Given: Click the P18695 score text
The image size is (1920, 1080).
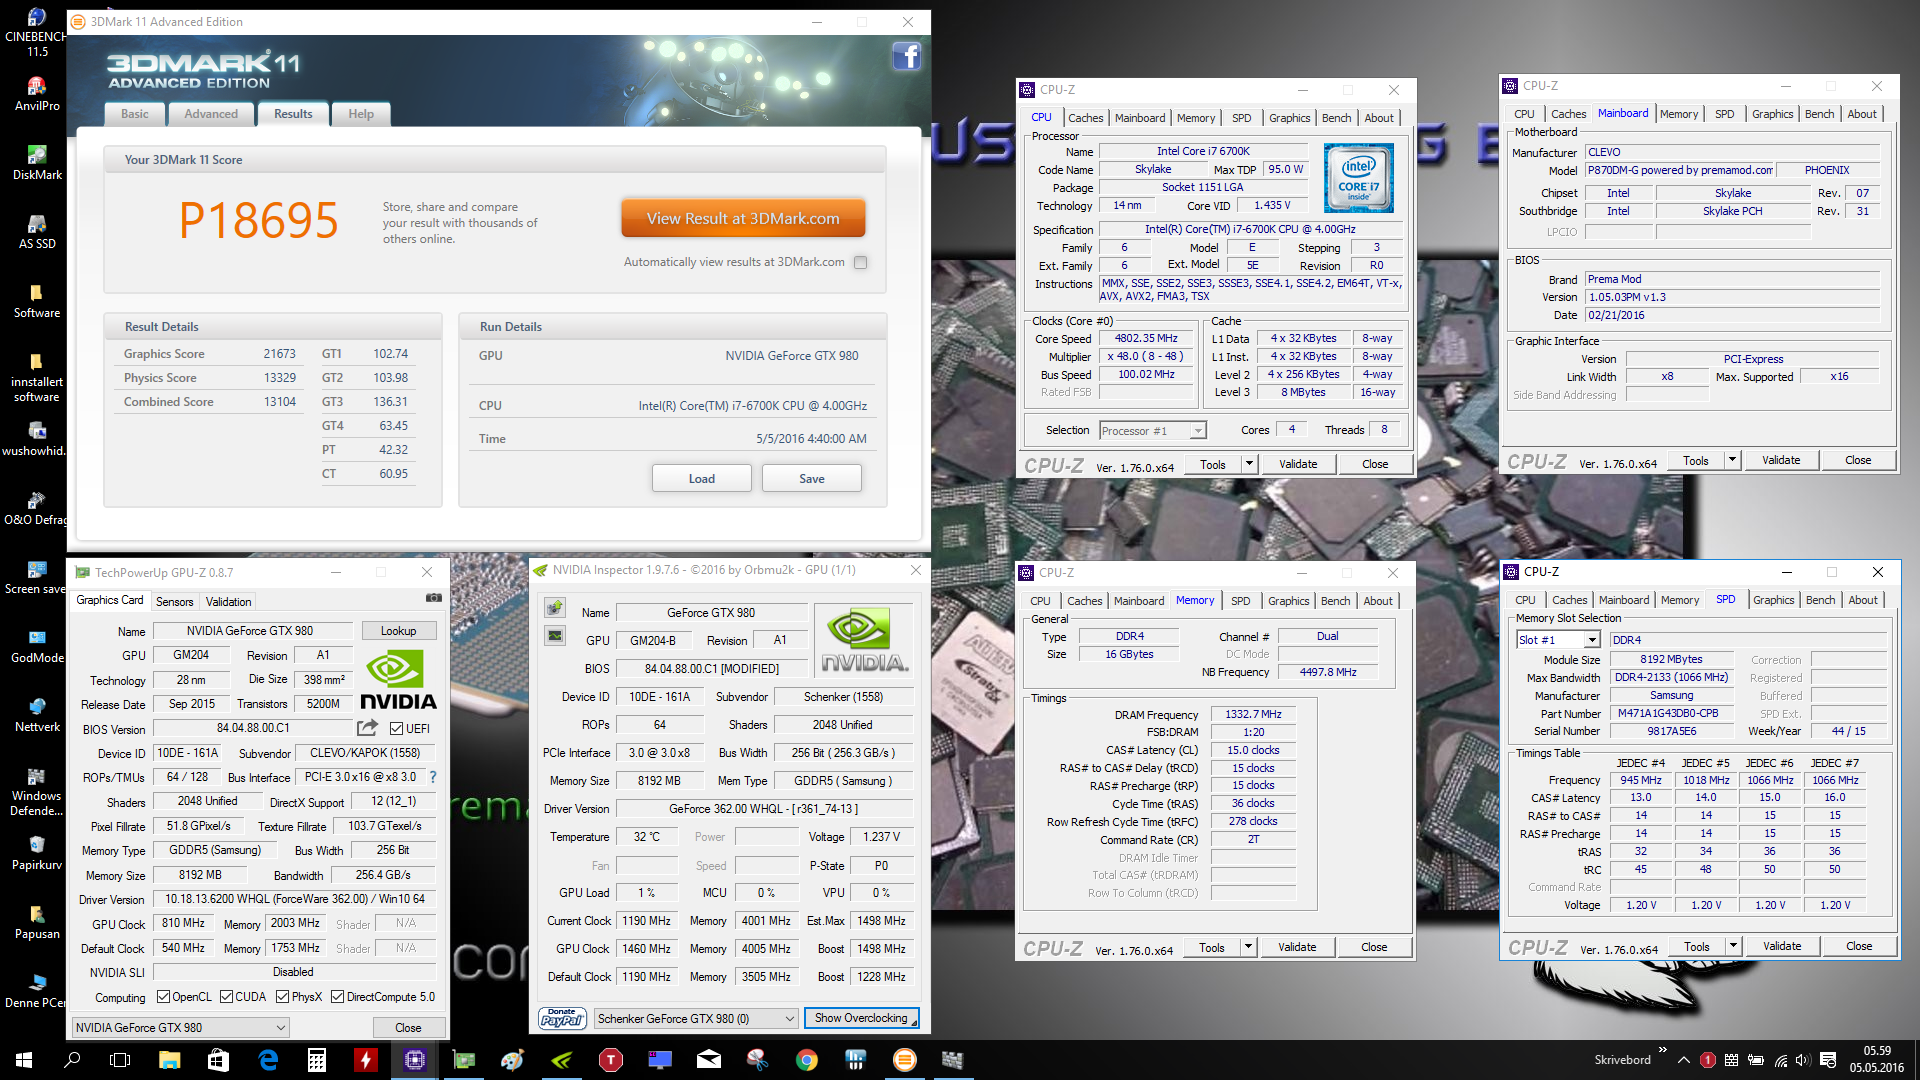Looking at the screenshot, I should click(259, 219).
